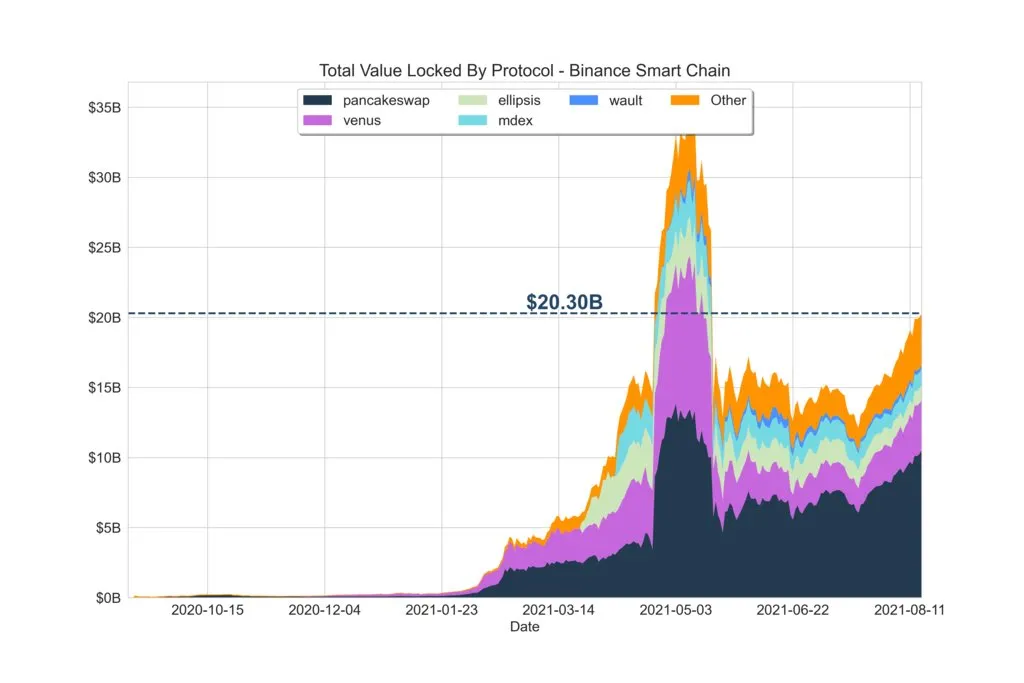The height and width of the screenshot is (683, 1024).
Task: Select the Other legend label
Action: click(x=728, y=100)
